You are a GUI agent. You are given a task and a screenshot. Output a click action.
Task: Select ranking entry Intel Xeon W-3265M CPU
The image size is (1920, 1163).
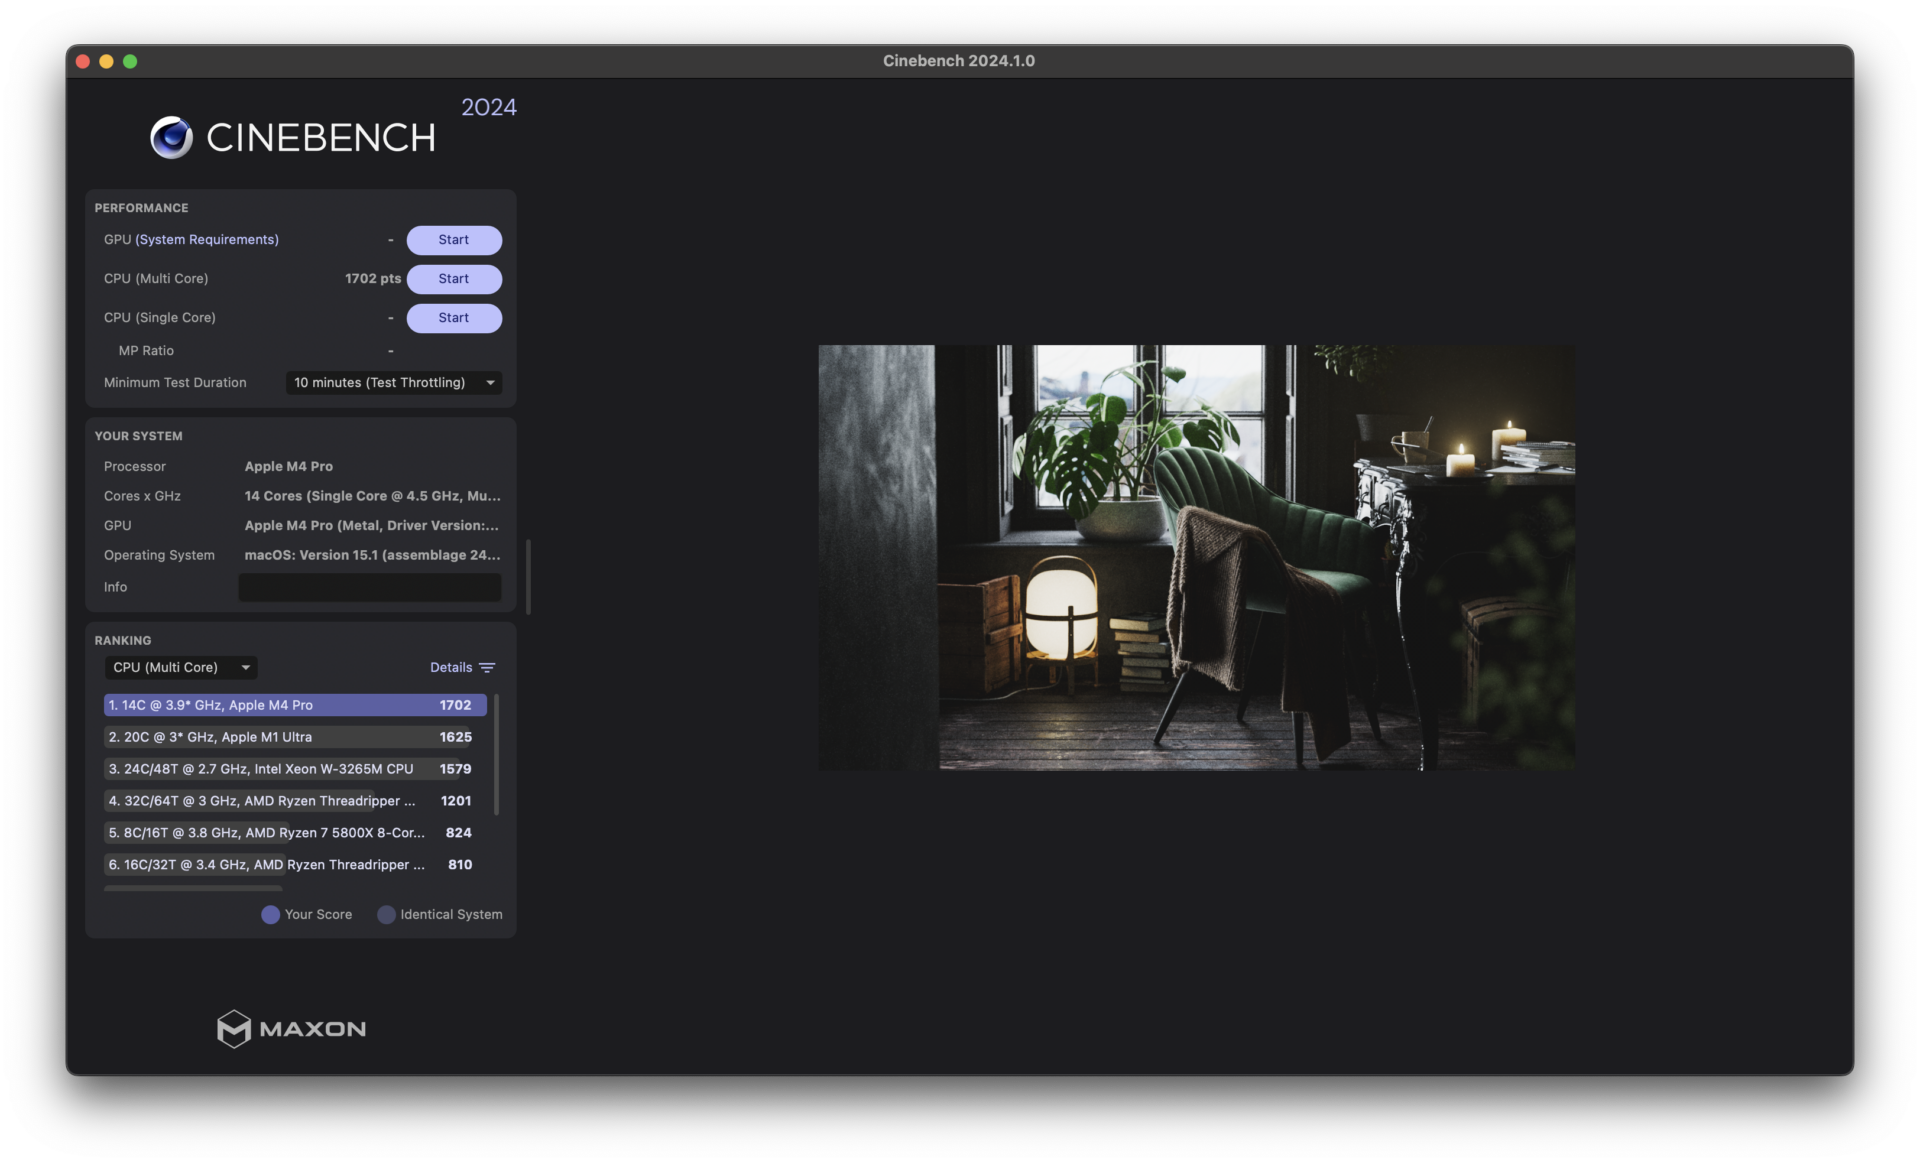point(295,770)
